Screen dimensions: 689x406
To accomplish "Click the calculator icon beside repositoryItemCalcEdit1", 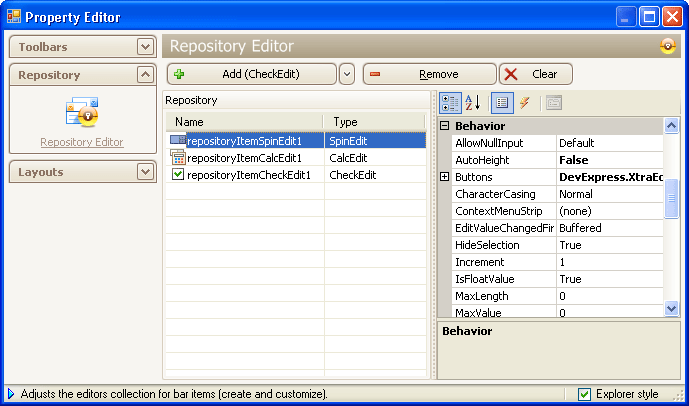I will (178, 157).
